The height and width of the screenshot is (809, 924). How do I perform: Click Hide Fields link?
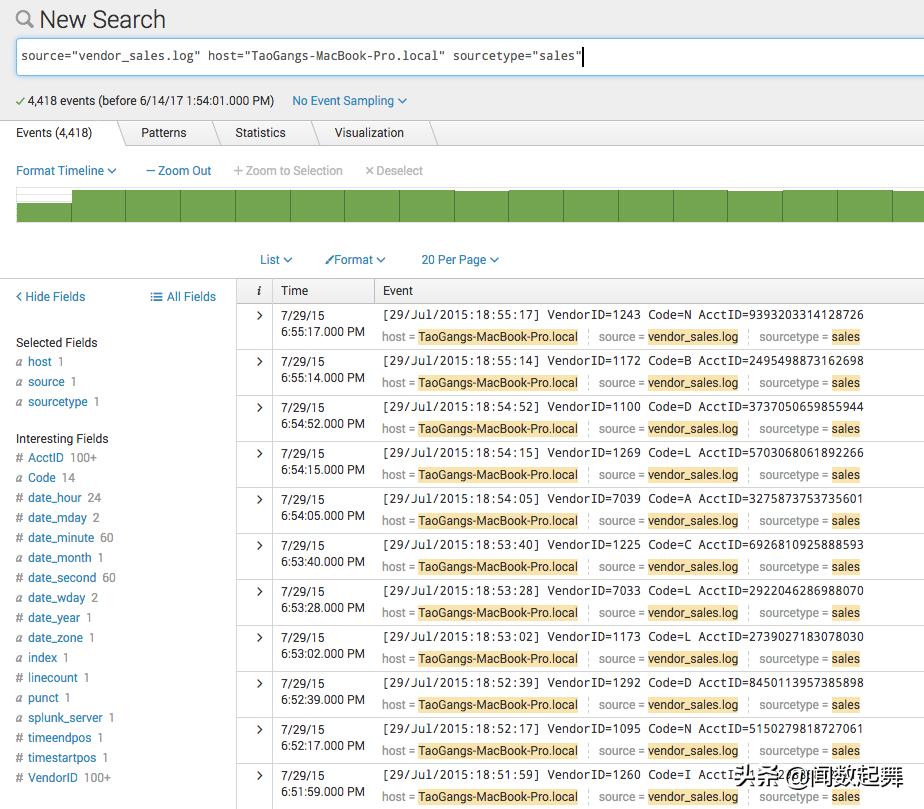(51, 296)
